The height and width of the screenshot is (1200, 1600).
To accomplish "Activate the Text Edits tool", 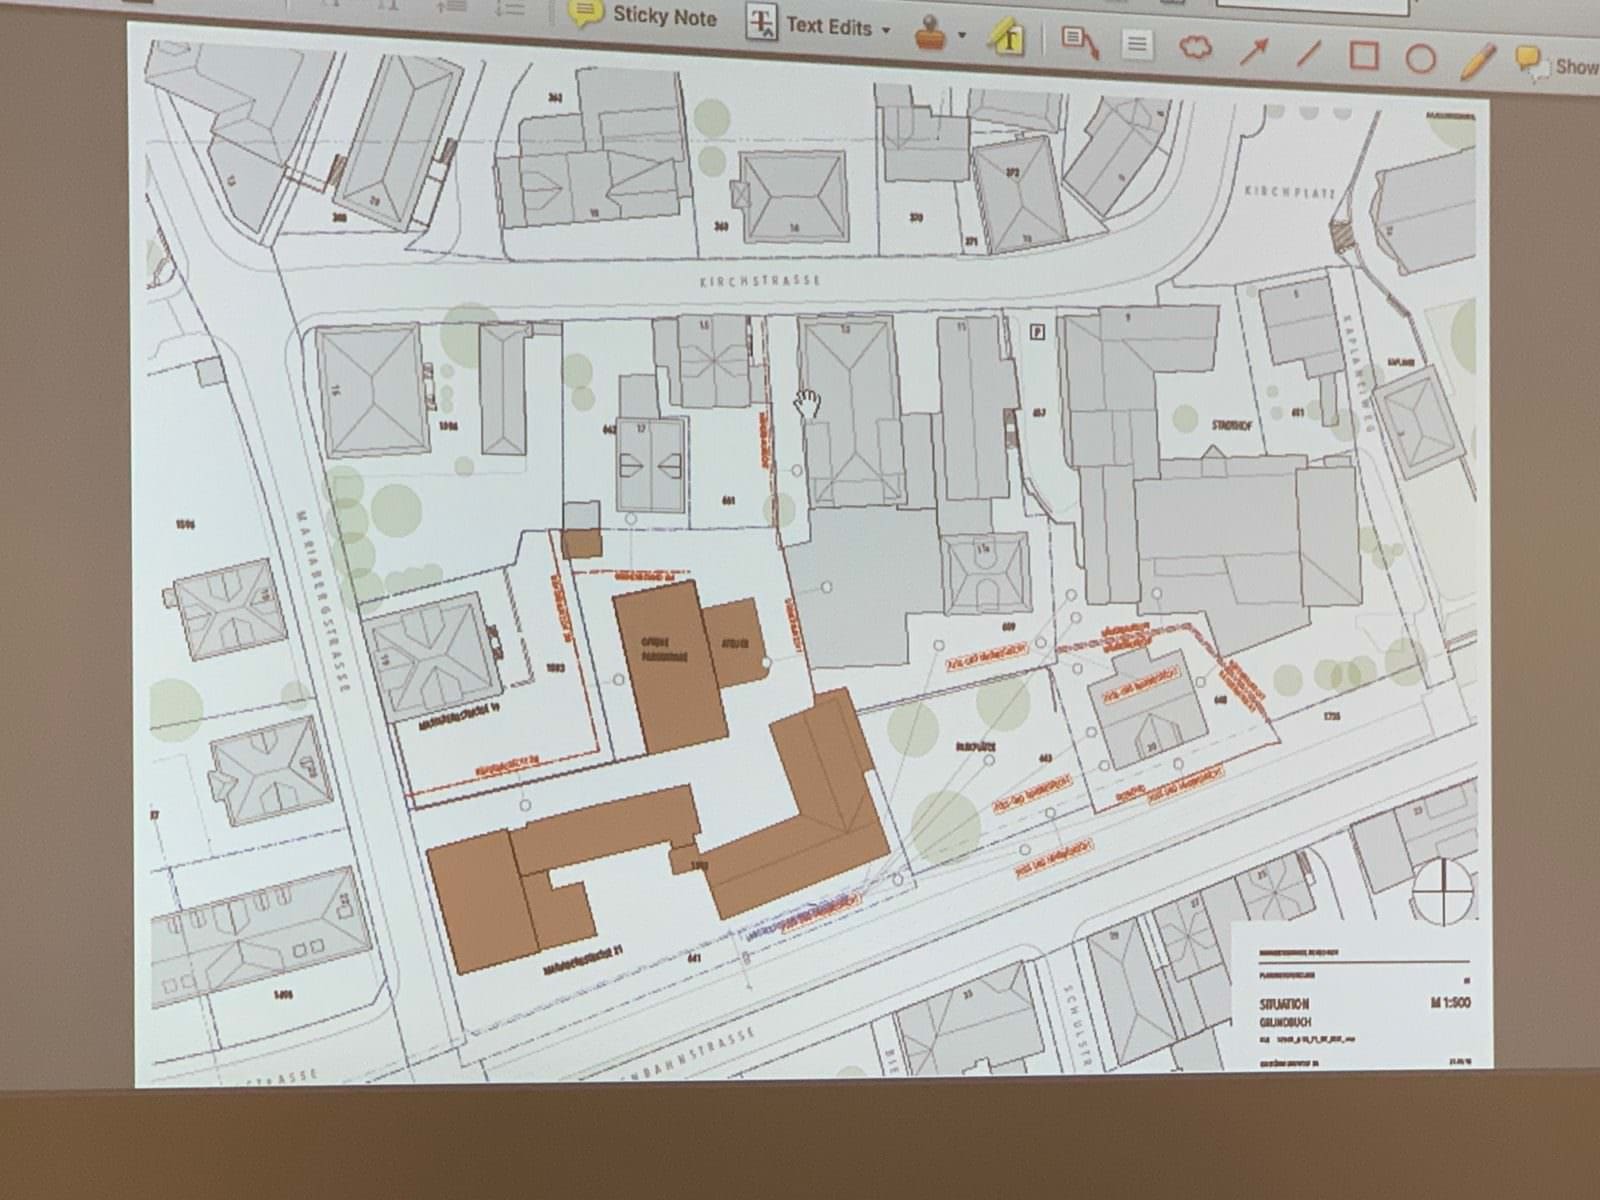I will click(810, 26).
